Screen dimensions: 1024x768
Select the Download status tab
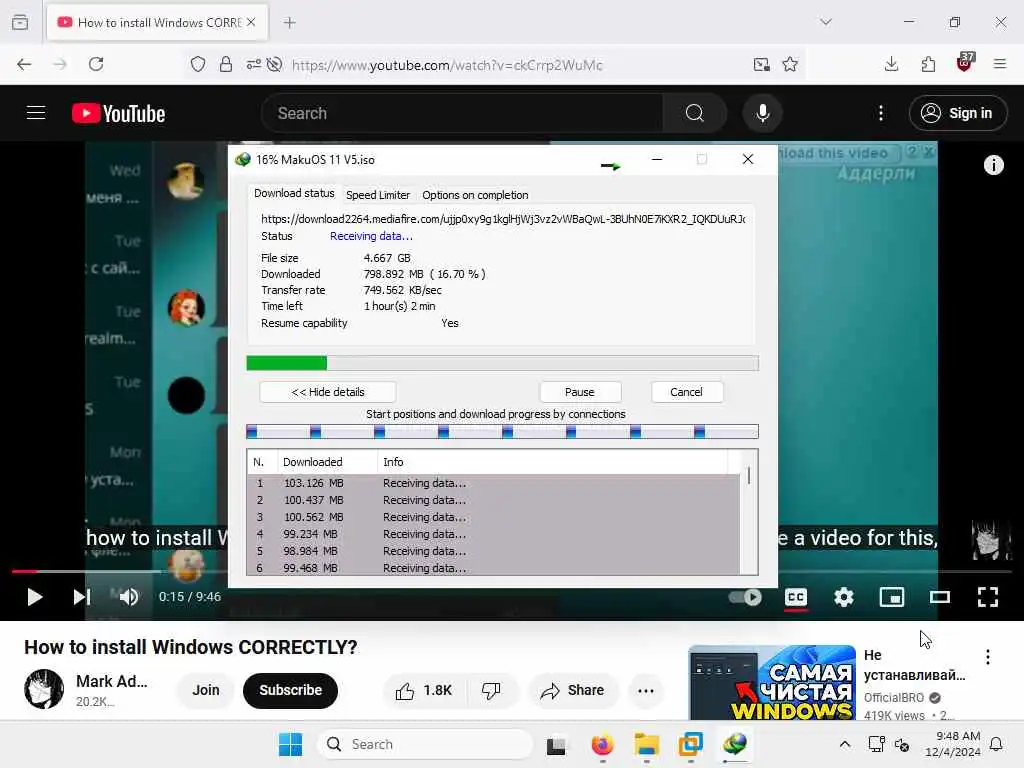pyautogui.click(x=294, y=193)
